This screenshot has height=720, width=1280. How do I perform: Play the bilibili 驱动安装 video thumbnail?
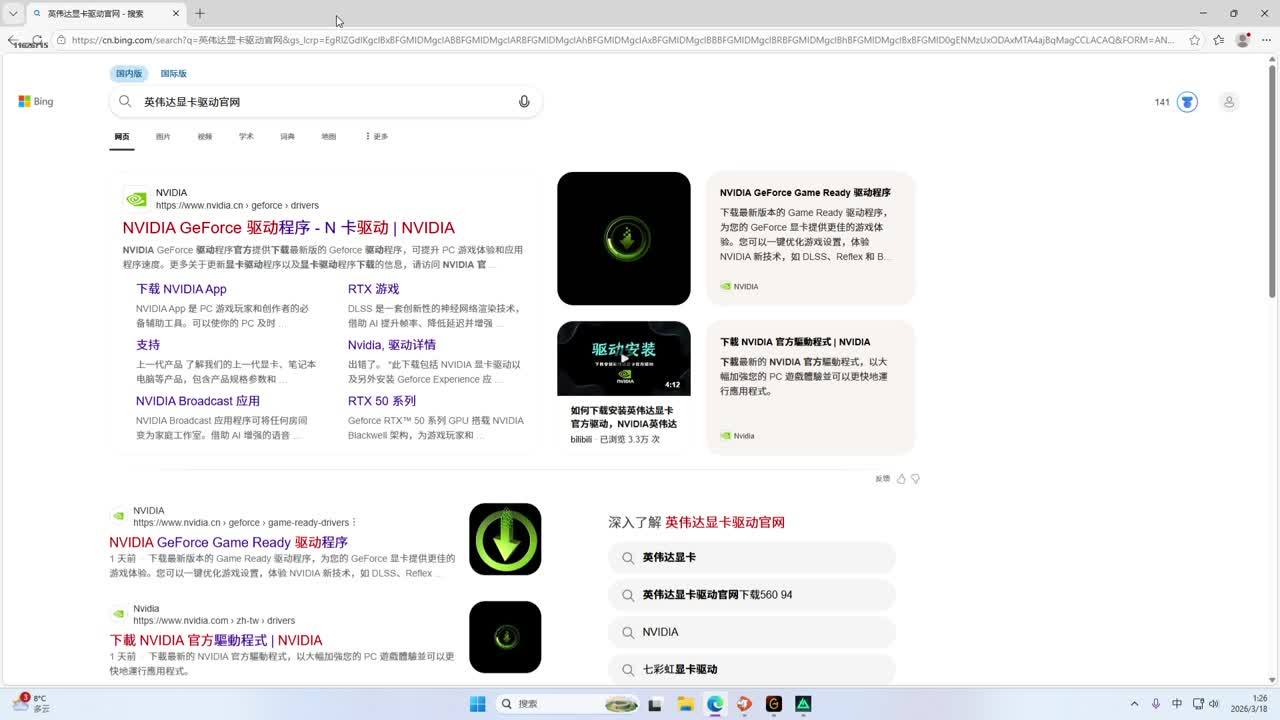pos(623,358)
